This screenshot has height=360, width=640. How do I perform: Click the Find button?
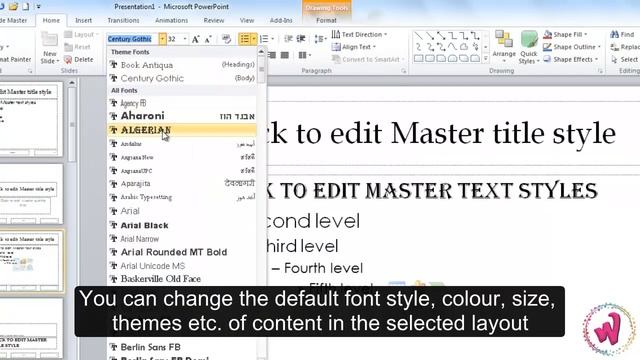click(622, 34)
